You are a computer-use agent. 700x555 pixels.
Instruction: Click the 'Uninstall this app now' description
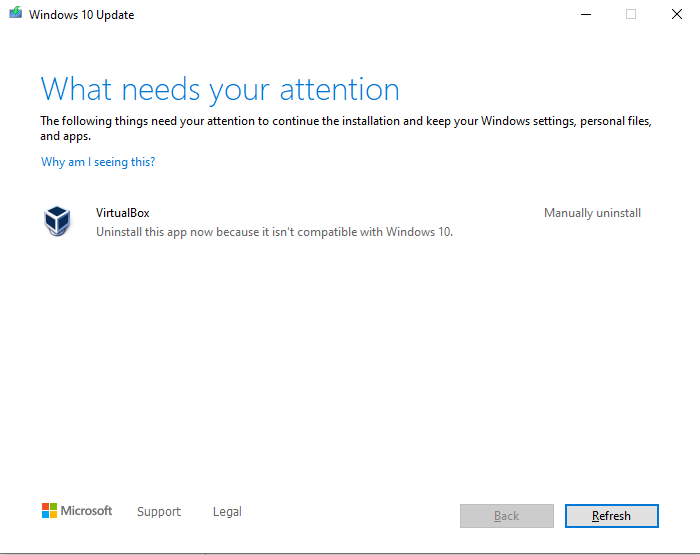point(275,232)
